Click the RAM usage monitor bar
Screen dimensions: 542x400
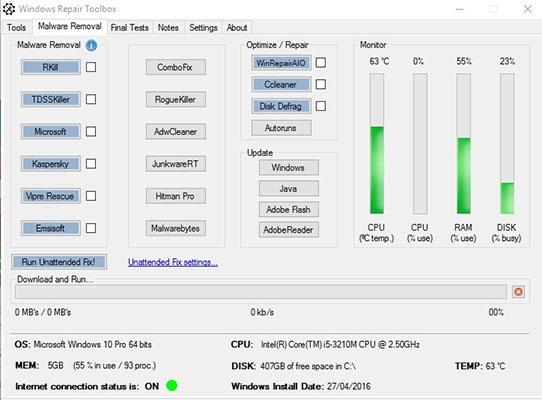(464, 143)
